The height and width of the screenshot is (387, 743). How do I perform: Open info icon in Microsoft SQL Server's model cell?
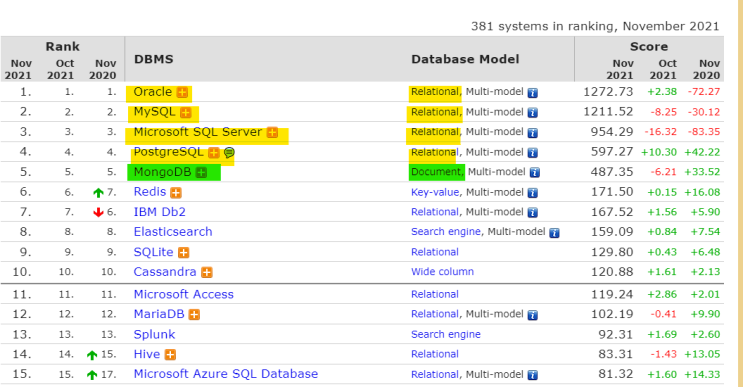(x=533, y=133)
